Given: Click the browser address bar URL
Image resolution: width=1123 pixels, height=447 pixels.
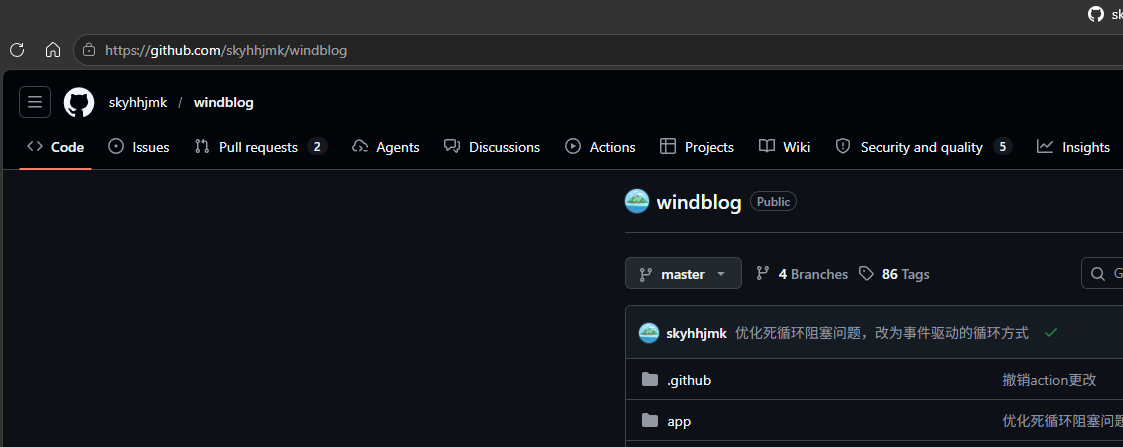Looking at the screenshot, I should pos(226,50).
